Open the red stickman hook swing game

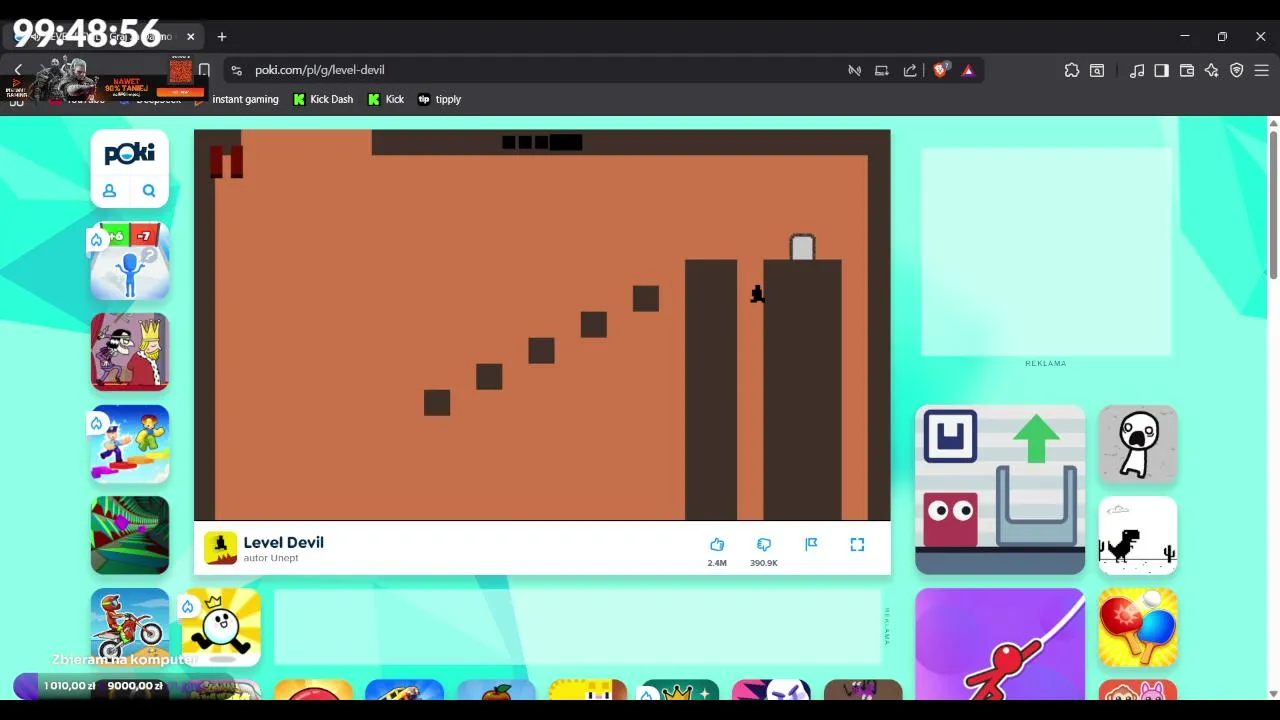tap(1000, 643)
